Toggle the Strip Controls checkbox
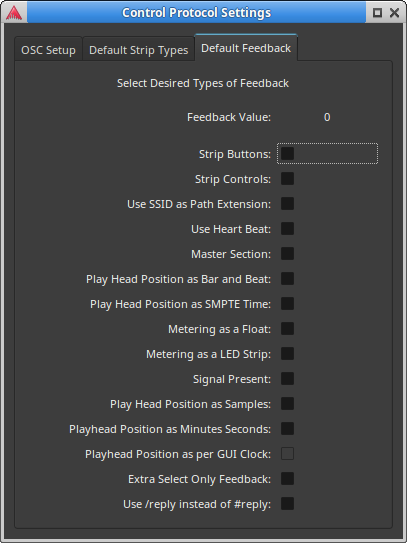 tap(287, 179)
